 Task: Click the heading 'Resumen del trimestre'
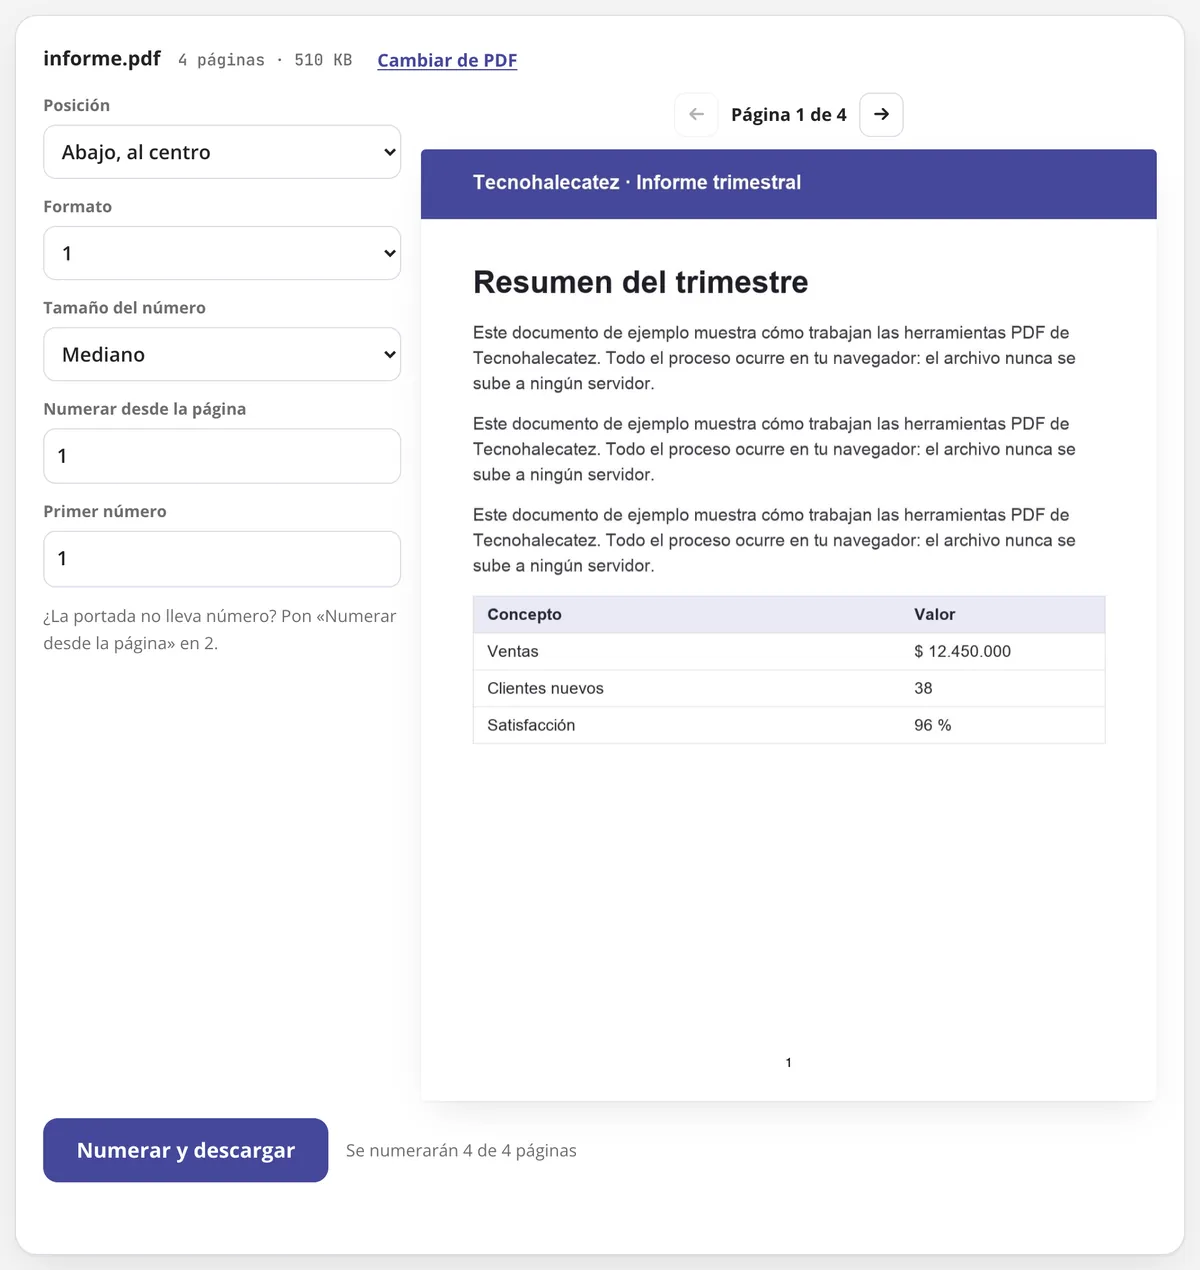(x=640, y=282)
